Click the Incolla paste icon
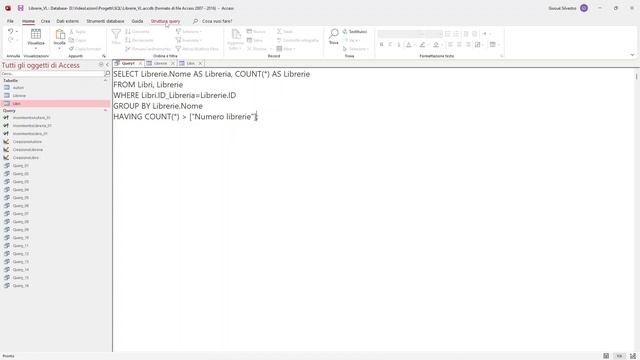Screen dimensions: 640x360 pos(60,34)
